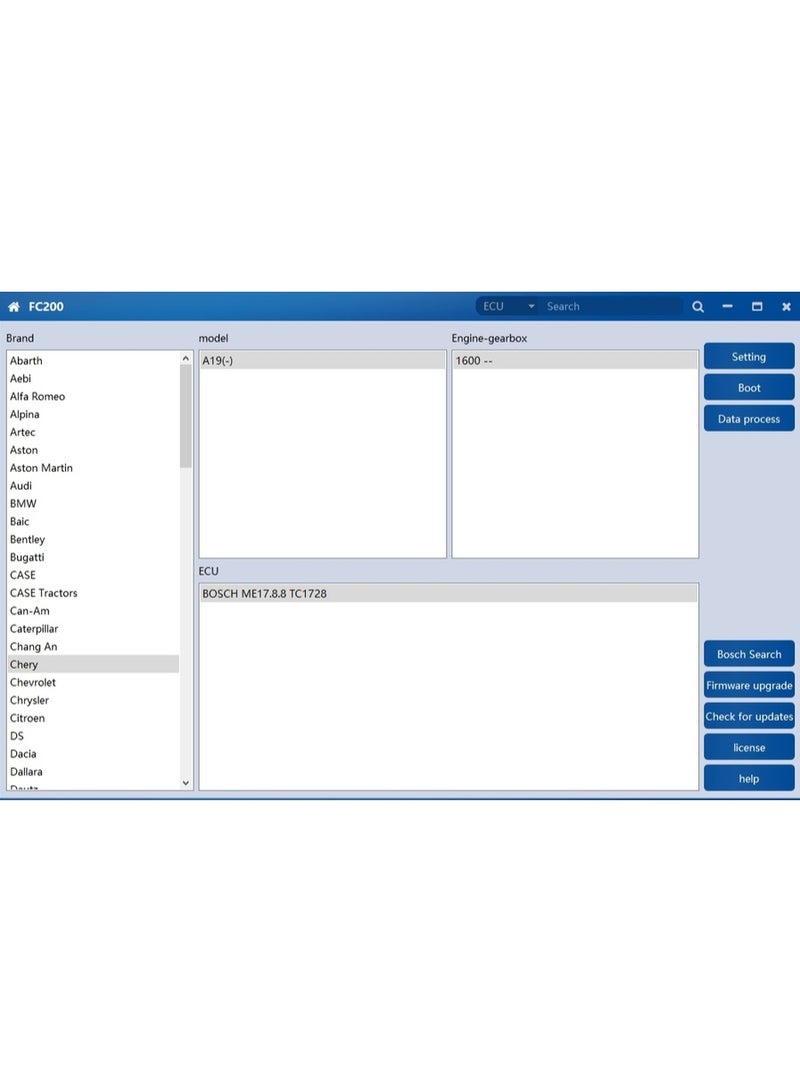This screenshot has height=1091, width=800.
Task: Open the Setting panel
Action: 749,357
